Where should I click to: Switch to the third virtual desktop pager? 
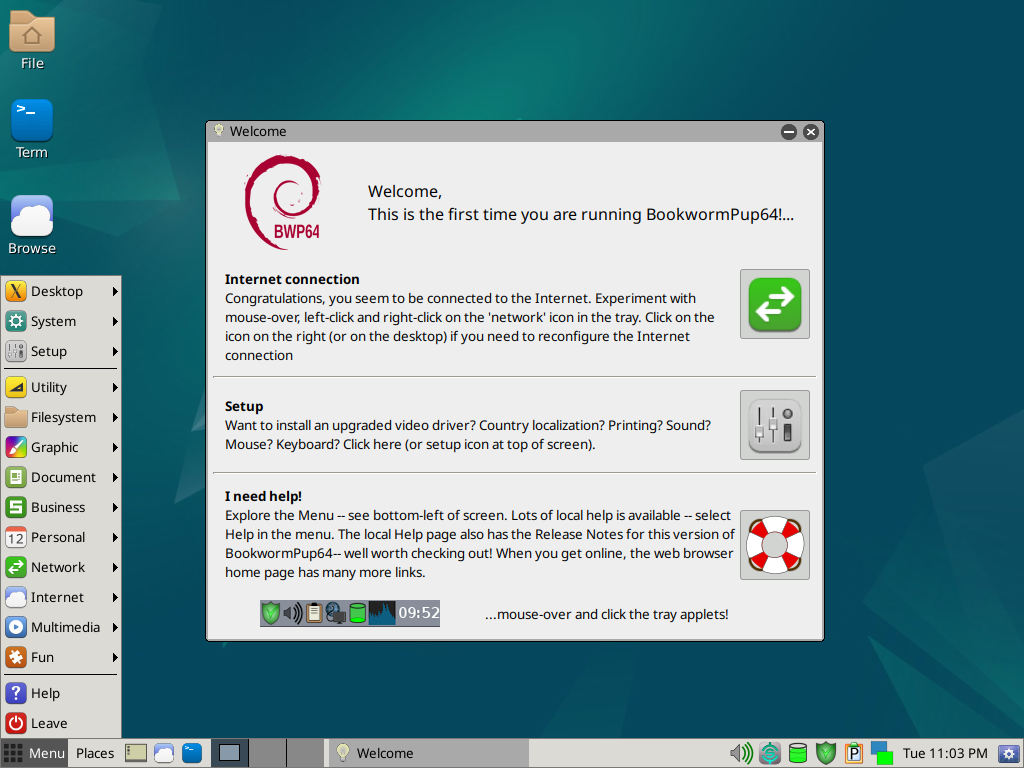click(306, 753)
